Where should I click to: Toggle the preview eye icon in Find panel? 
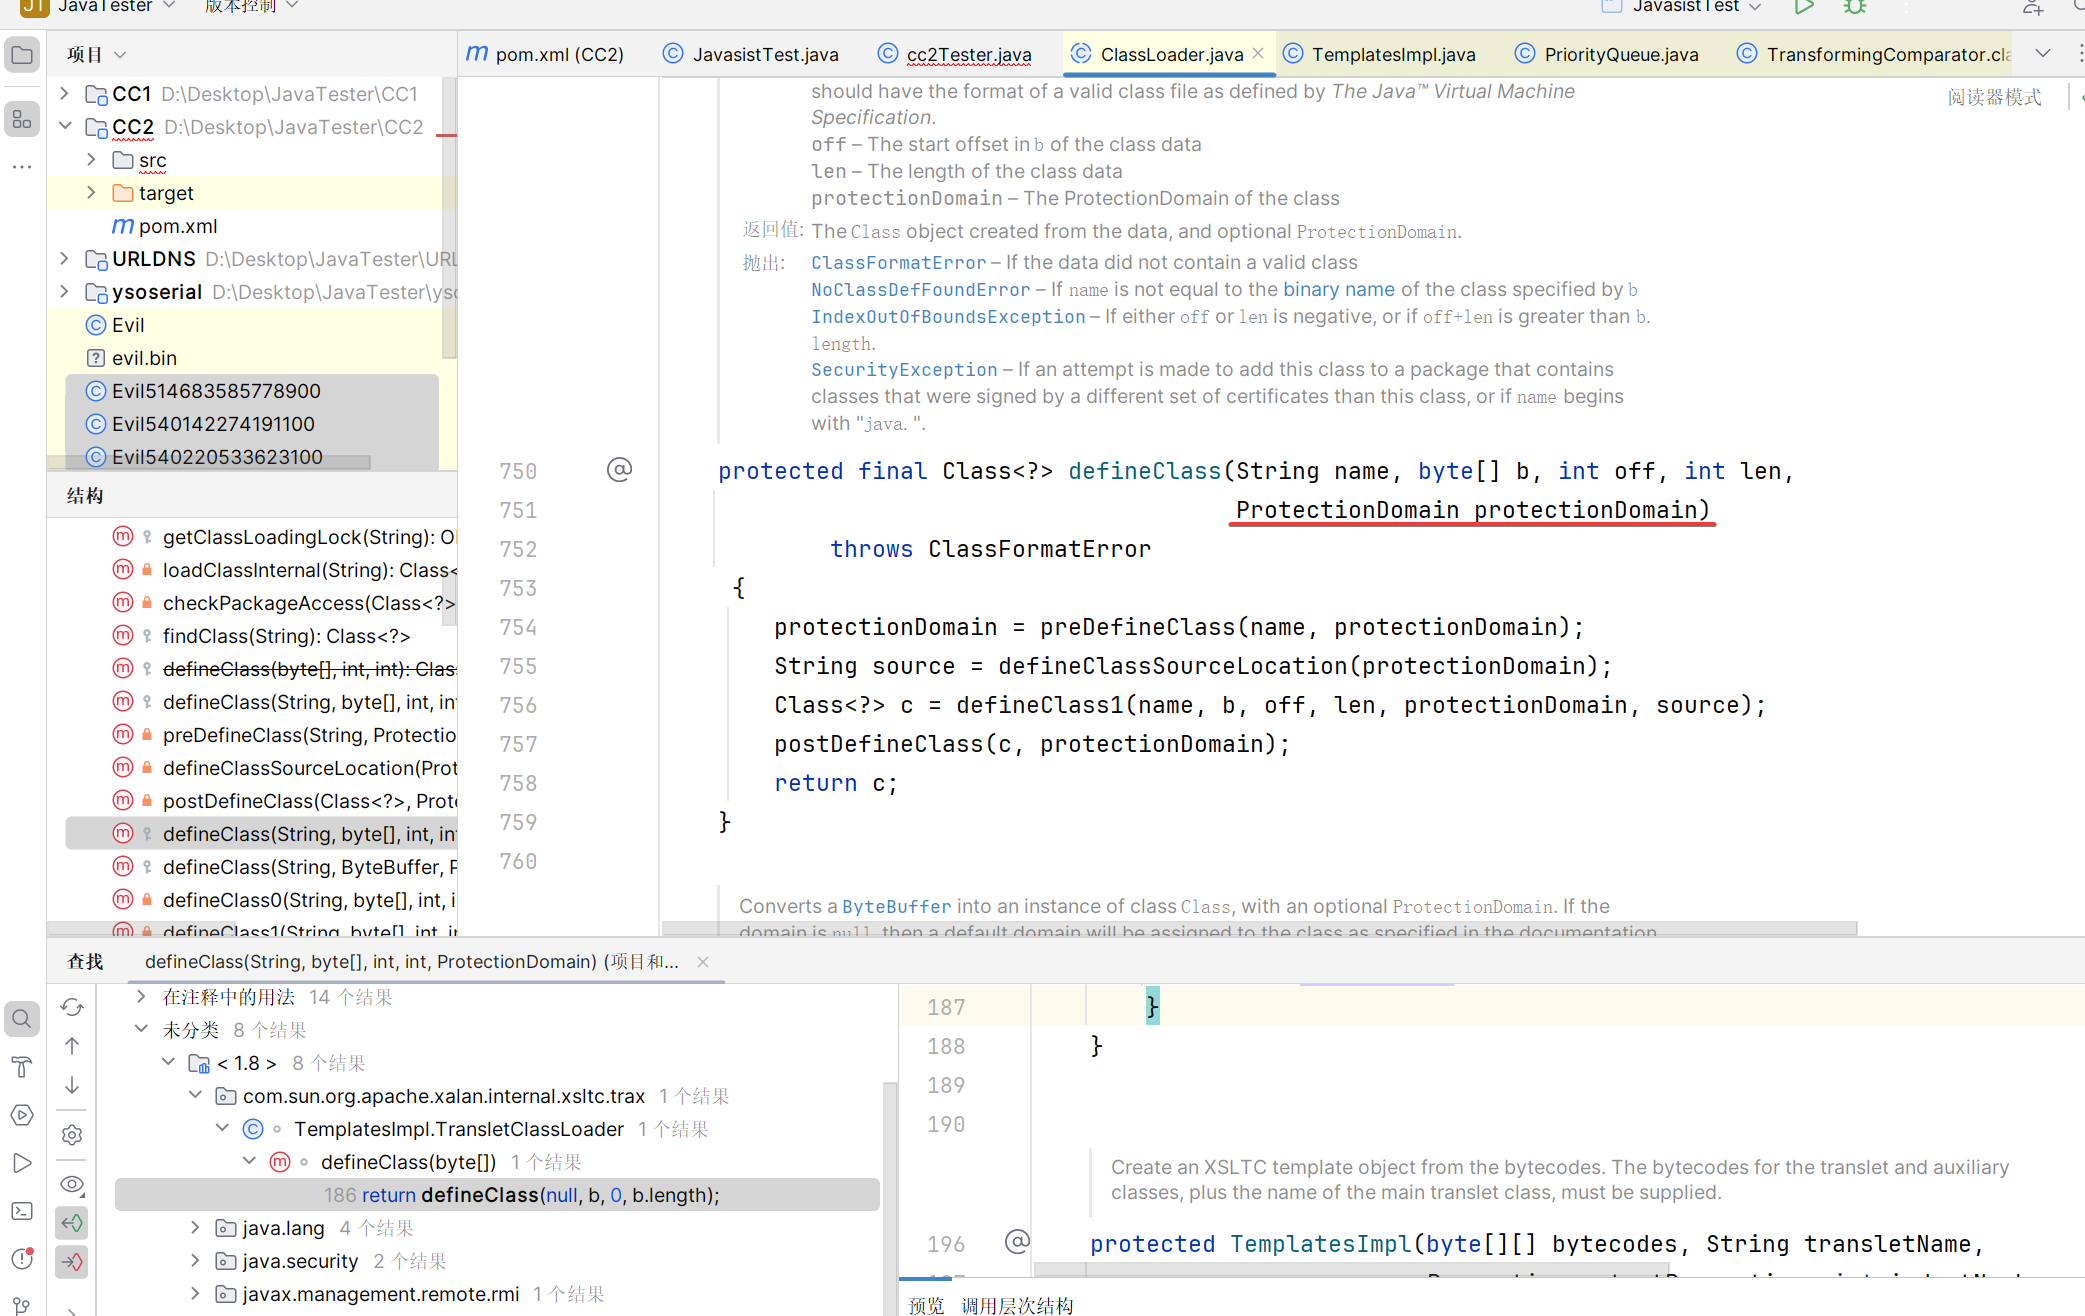(72, 1185)
